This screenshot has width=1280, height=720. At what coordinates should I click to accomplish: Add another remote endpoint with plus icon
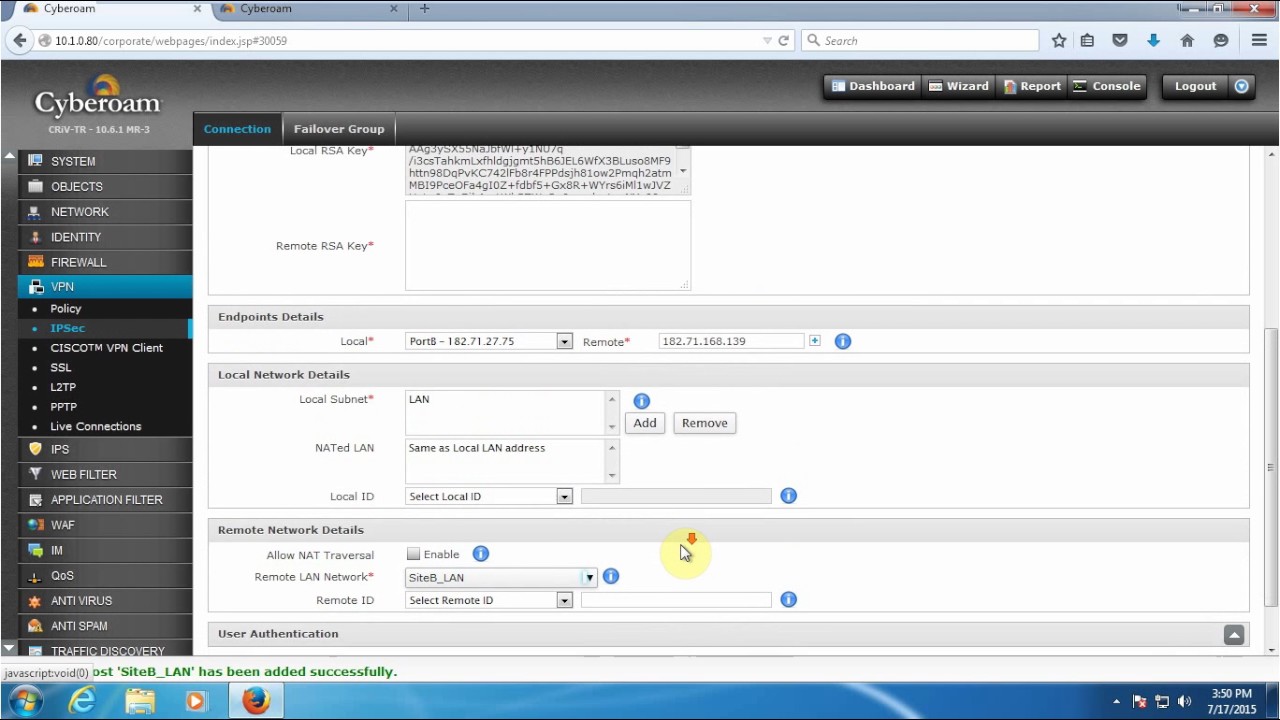pos(815,341)
